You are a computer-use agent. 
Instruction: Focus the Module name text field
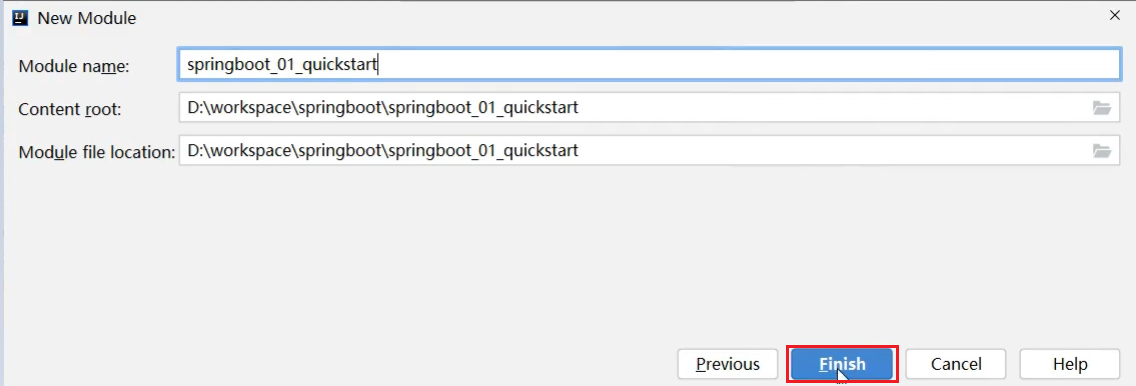point(649,64)
